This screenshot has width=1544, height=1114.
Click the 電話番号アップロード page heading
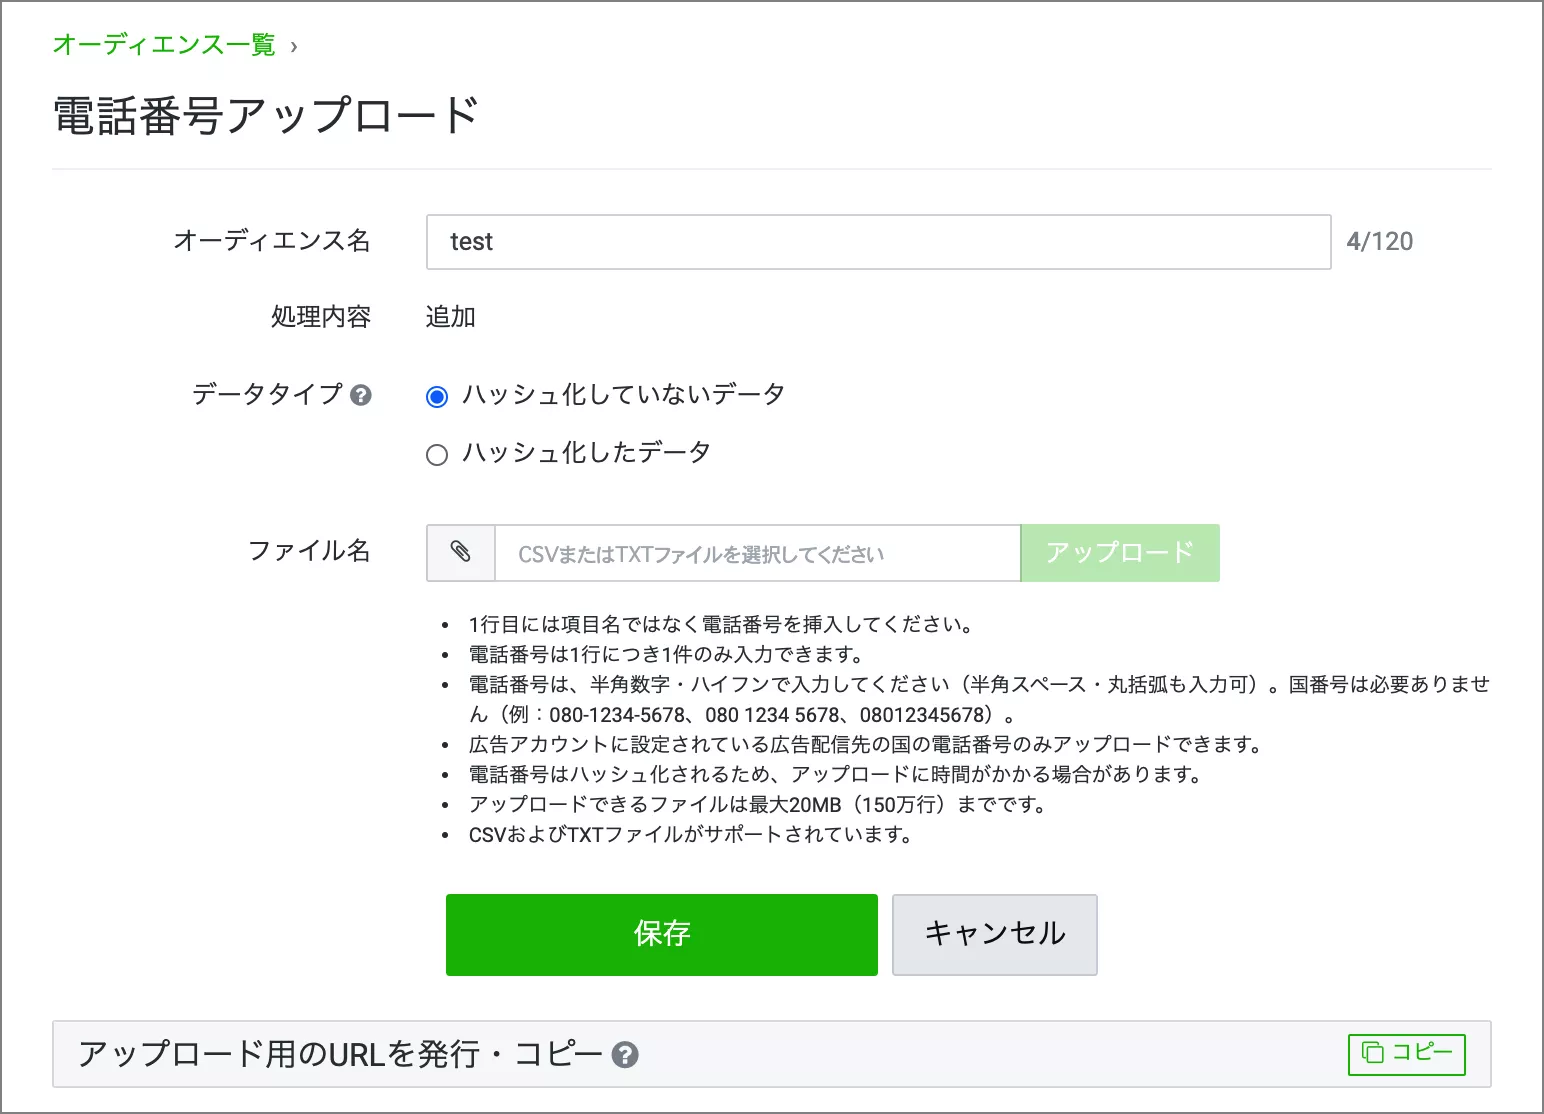click(266, 116)
